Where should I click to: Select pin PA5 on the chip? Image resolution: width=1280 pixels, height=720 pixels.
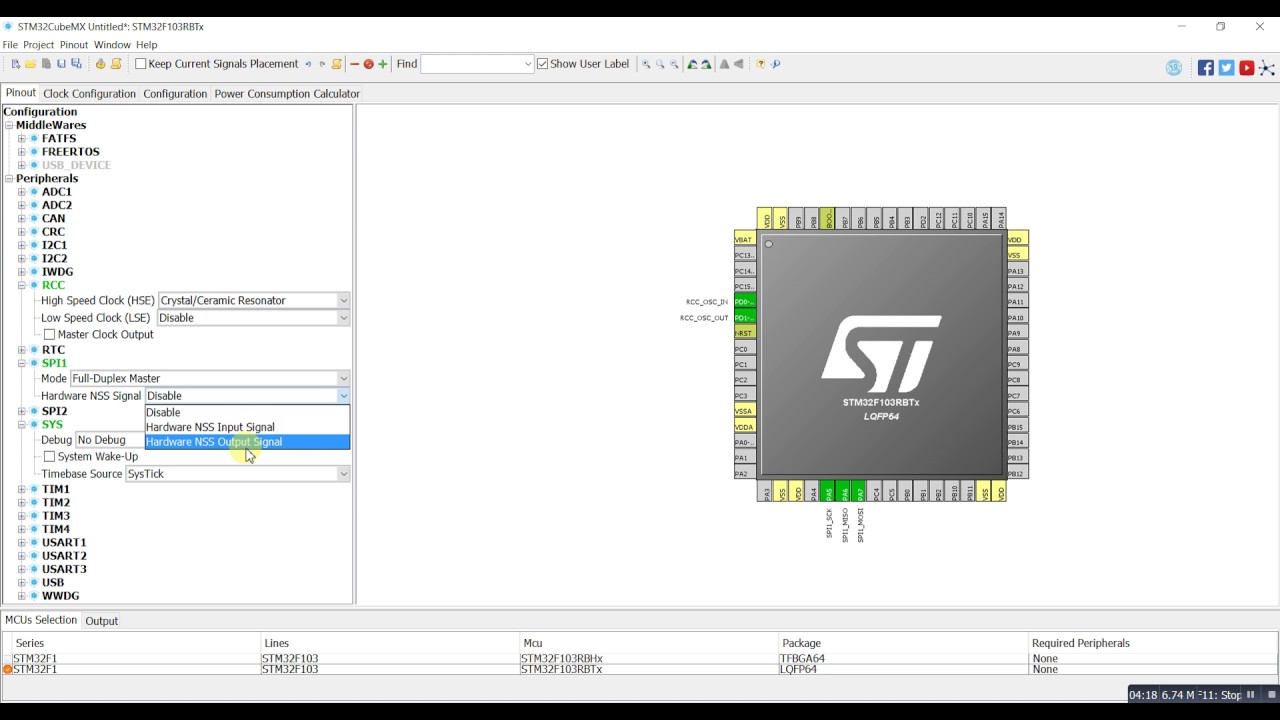pyautogui.click(x=828, y=493)
